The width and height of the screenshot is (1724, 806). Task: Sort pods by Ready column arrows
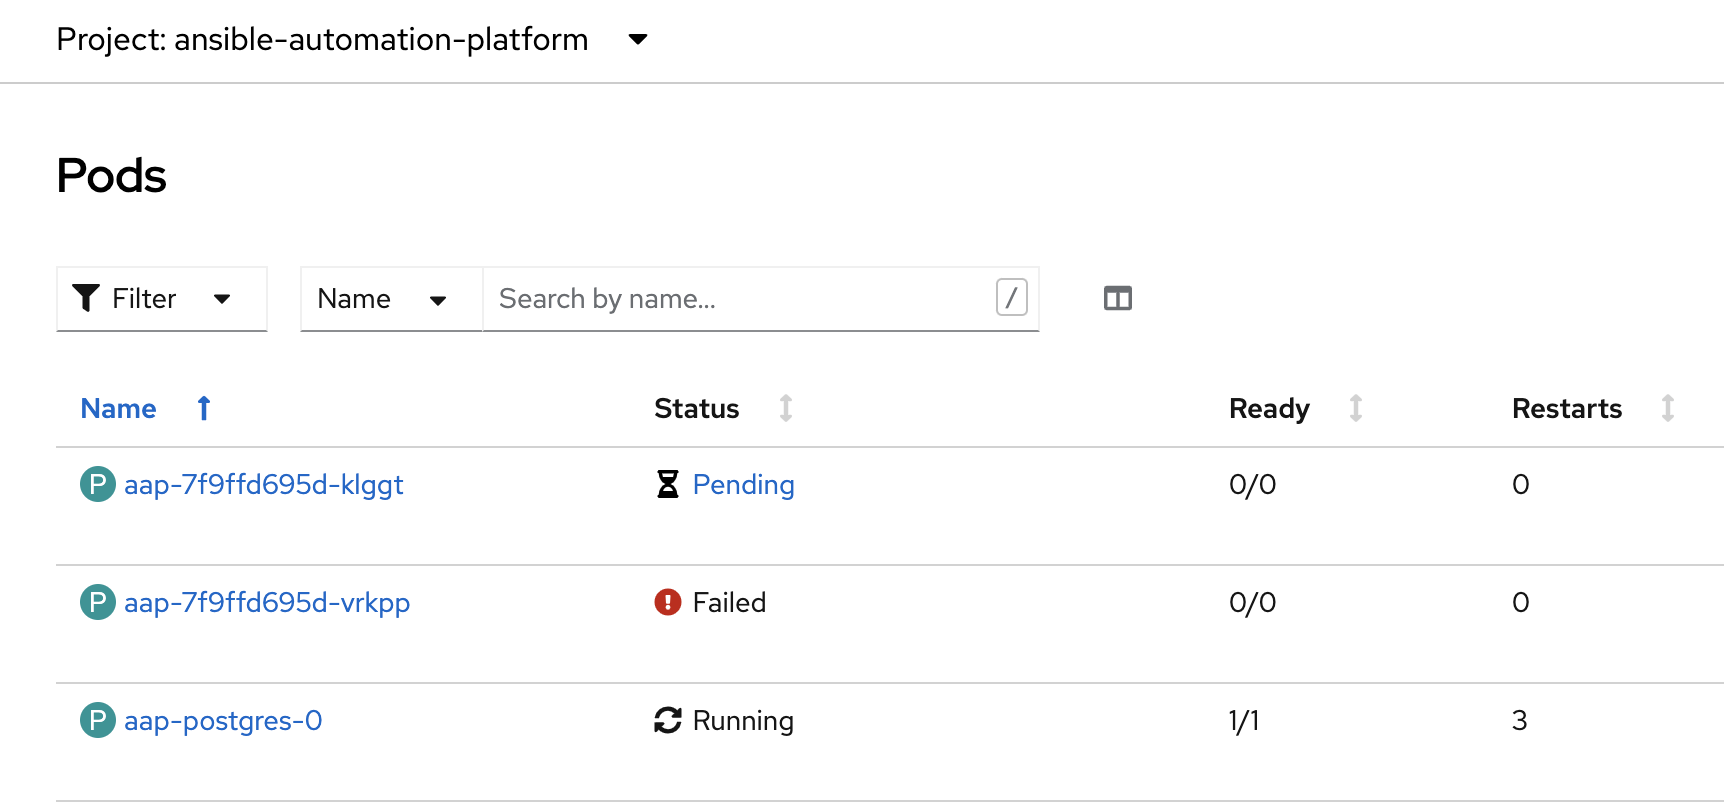(x=1355, y=409)
